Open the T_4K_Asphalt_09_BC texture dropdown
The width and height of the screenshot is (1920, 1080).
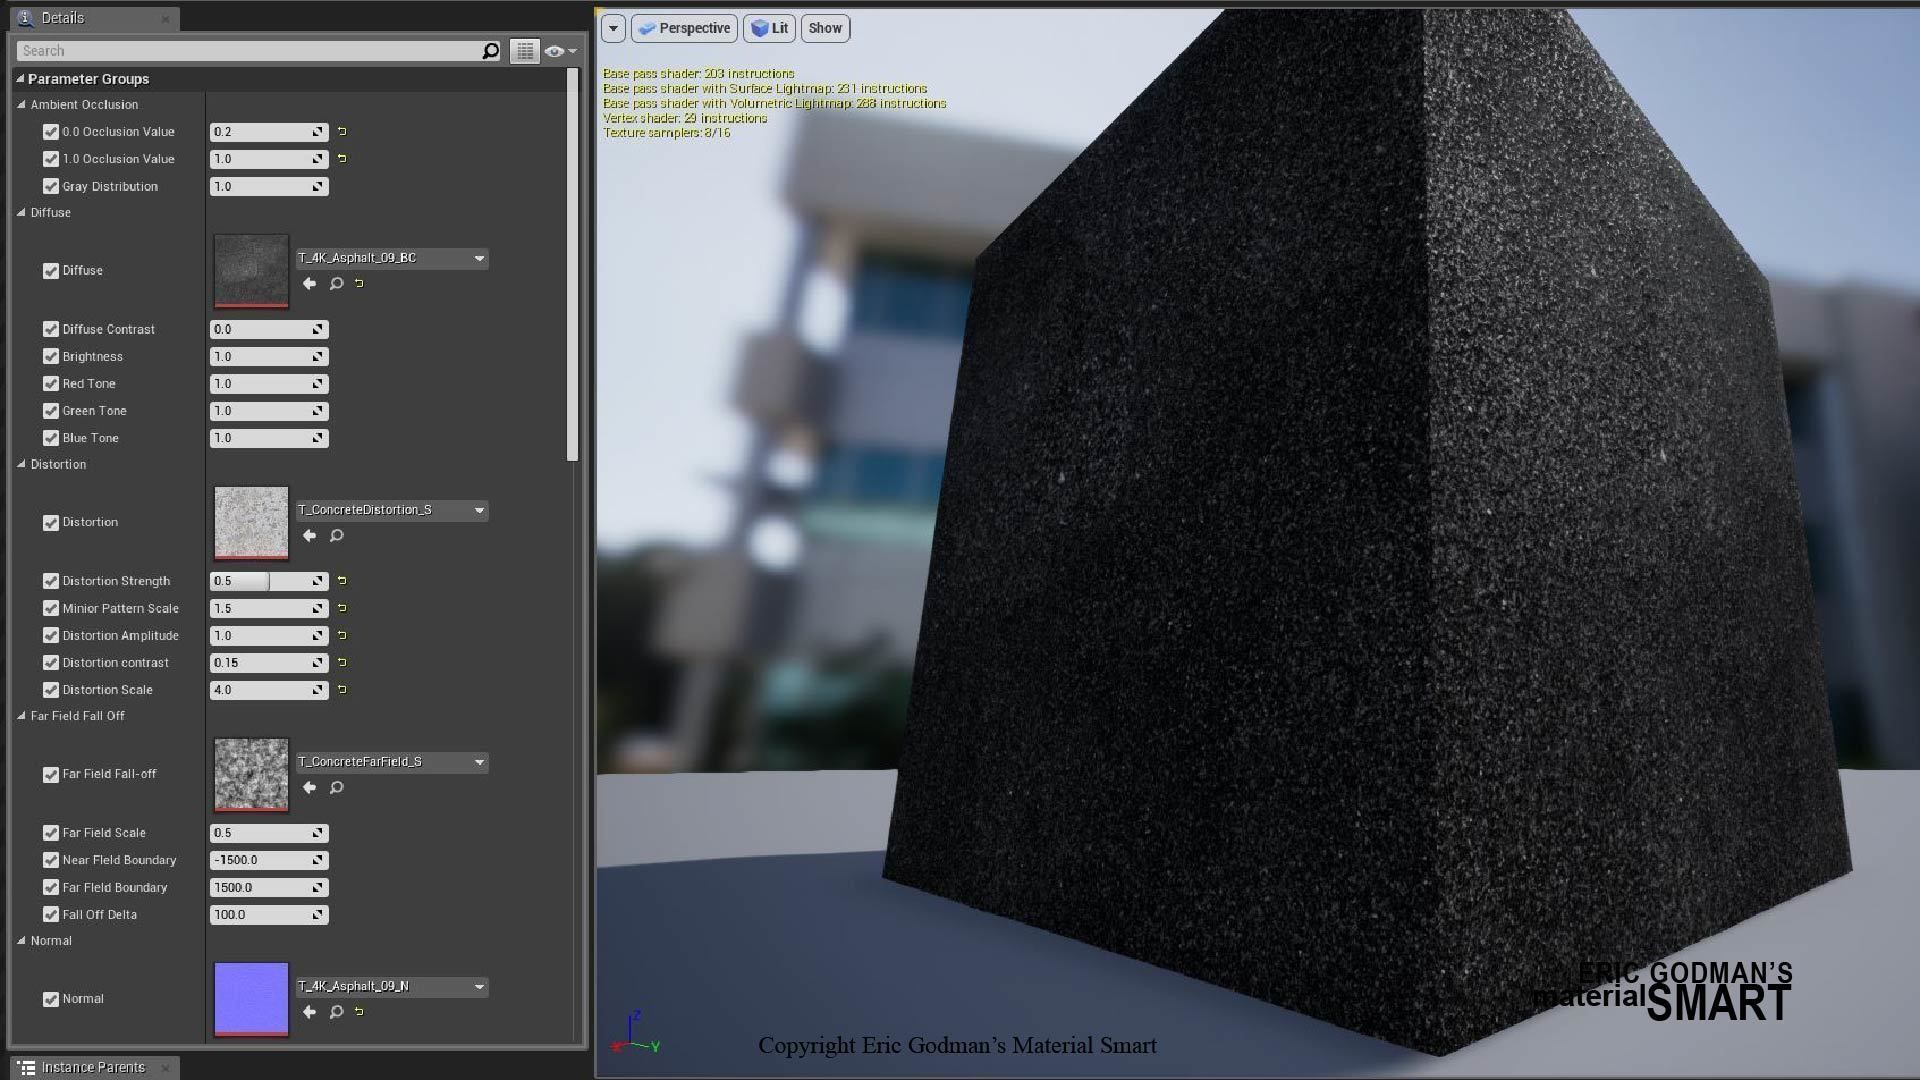tap(391, 258)
